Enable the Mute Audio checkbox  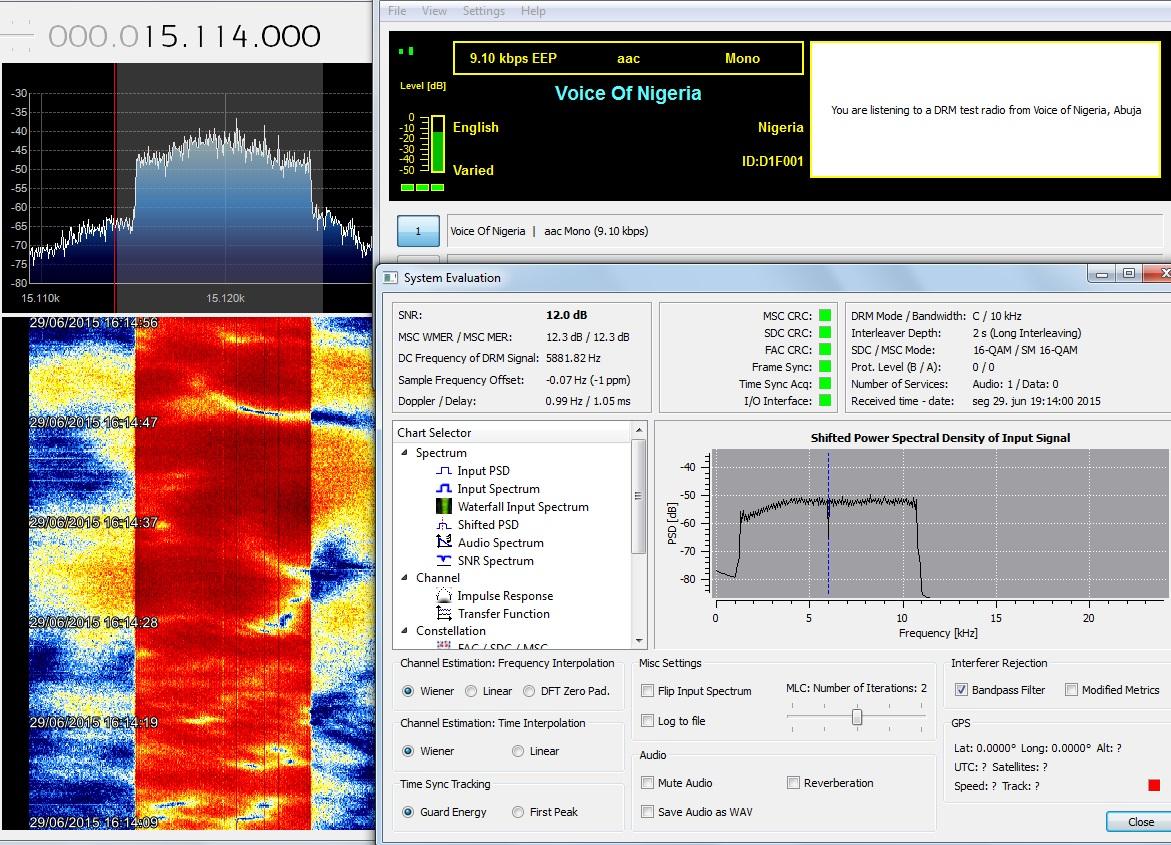coord(648,783)
